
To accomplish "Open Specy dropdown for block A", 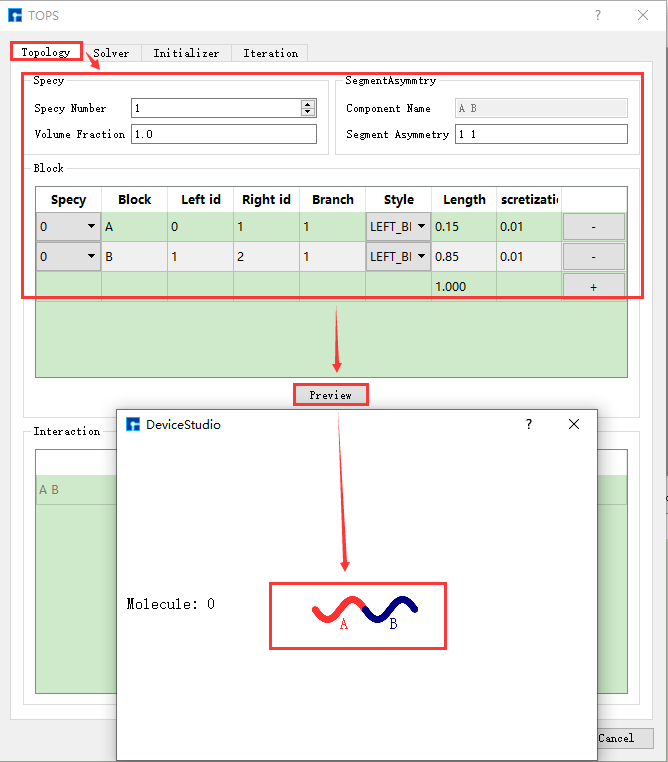I will (91, 227).
